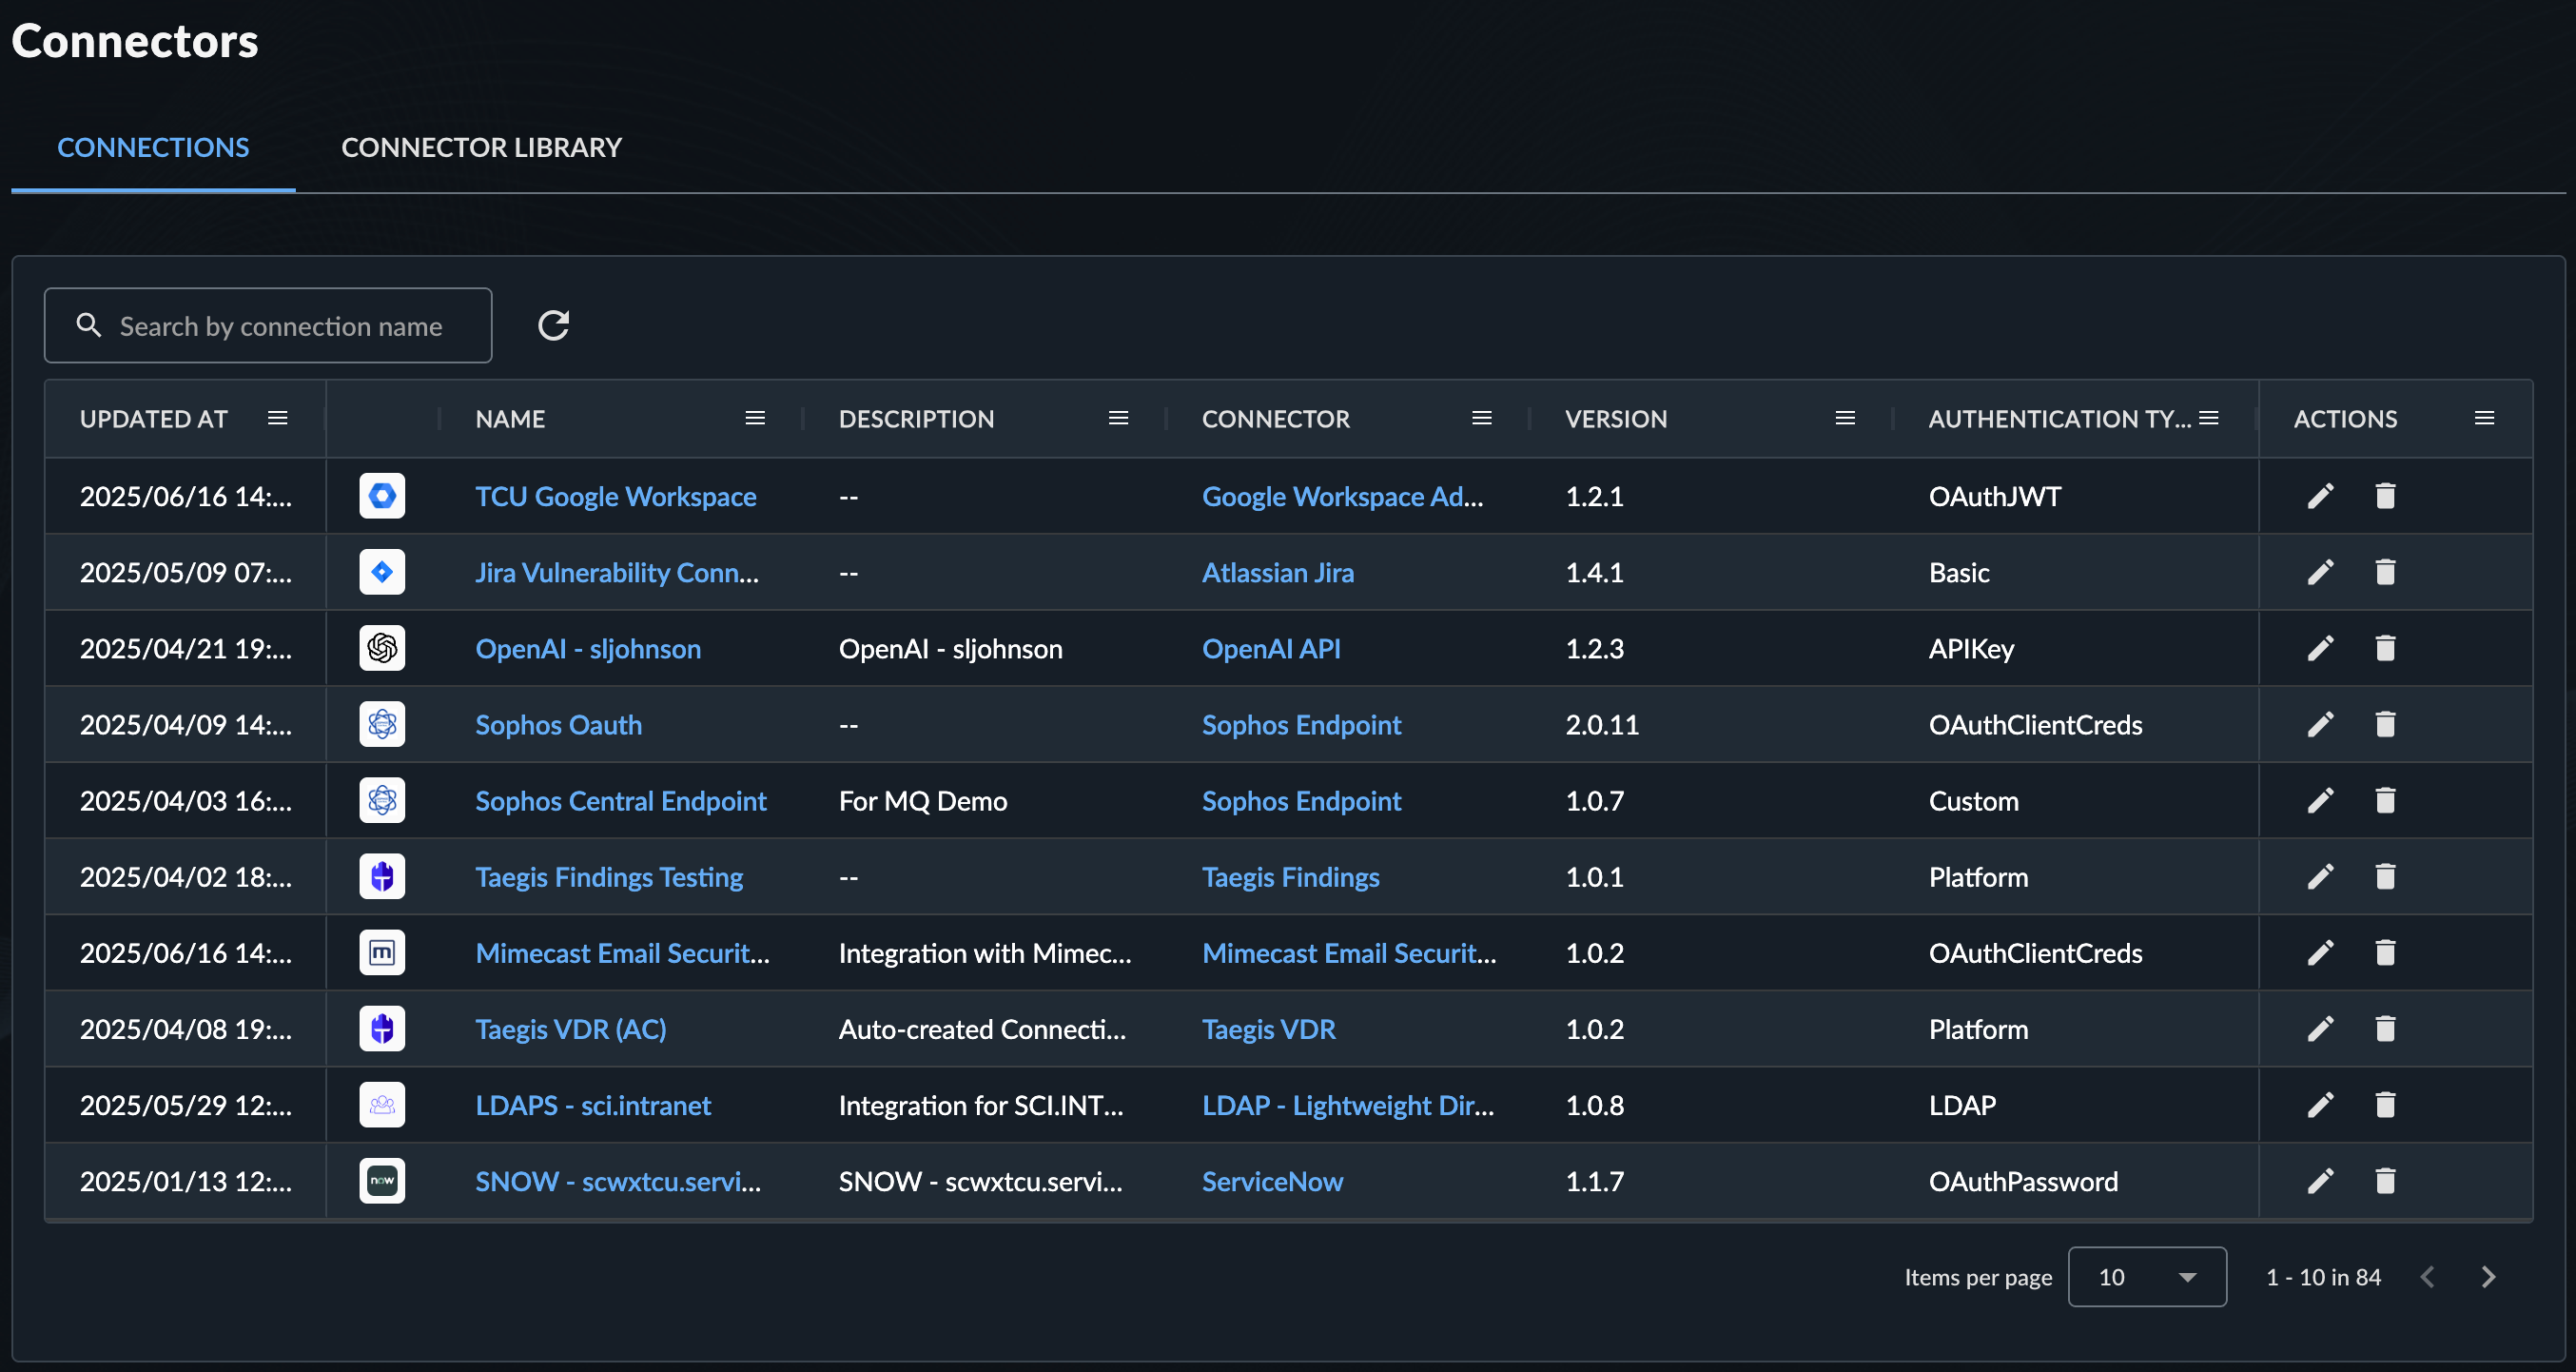The image size is (2576, 1372).
Task: Open the TCU Google Workspace link
Action: [615, 496]
